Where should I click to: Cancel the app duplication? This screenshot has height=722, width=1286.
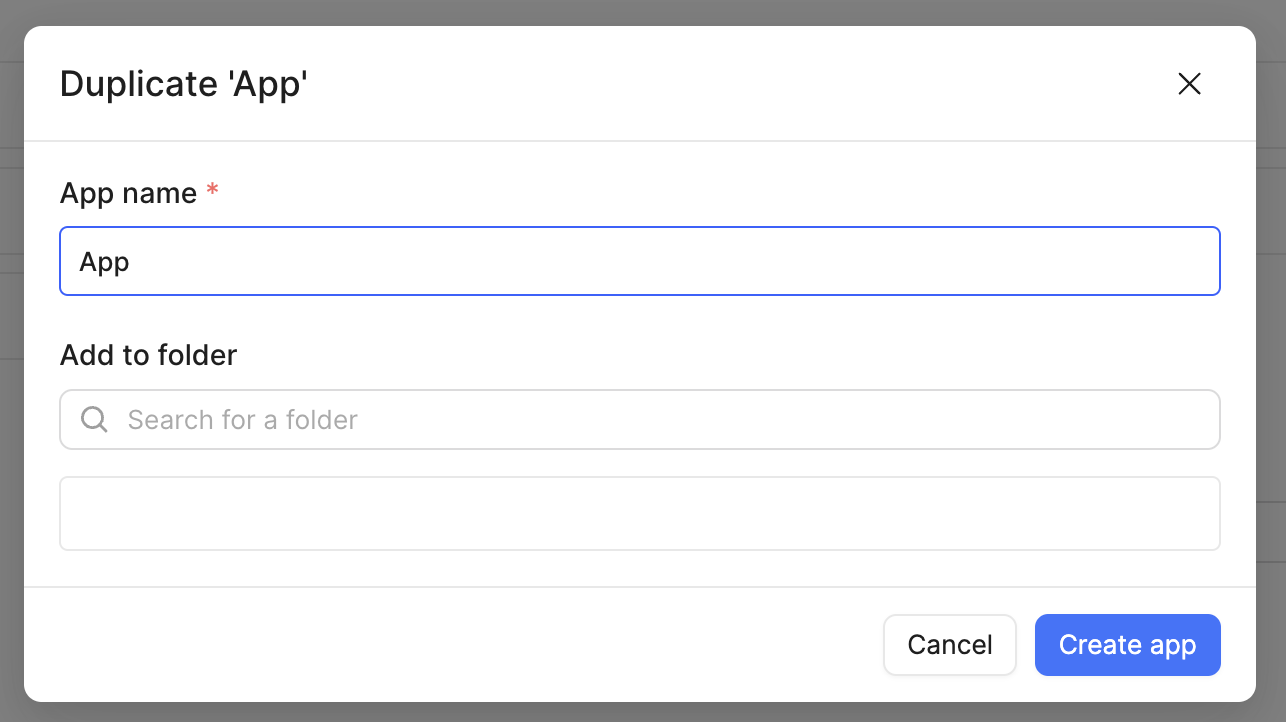pyautogui.click(x=950, y=645)
